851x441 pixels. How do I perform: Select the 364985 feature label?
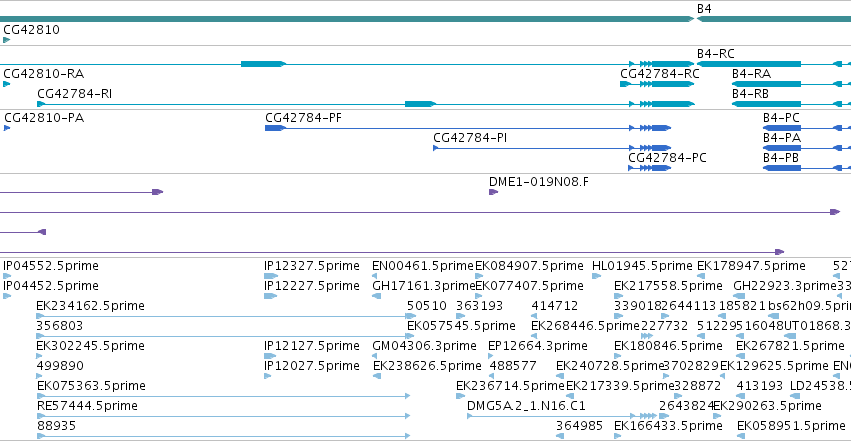(579, 426)
